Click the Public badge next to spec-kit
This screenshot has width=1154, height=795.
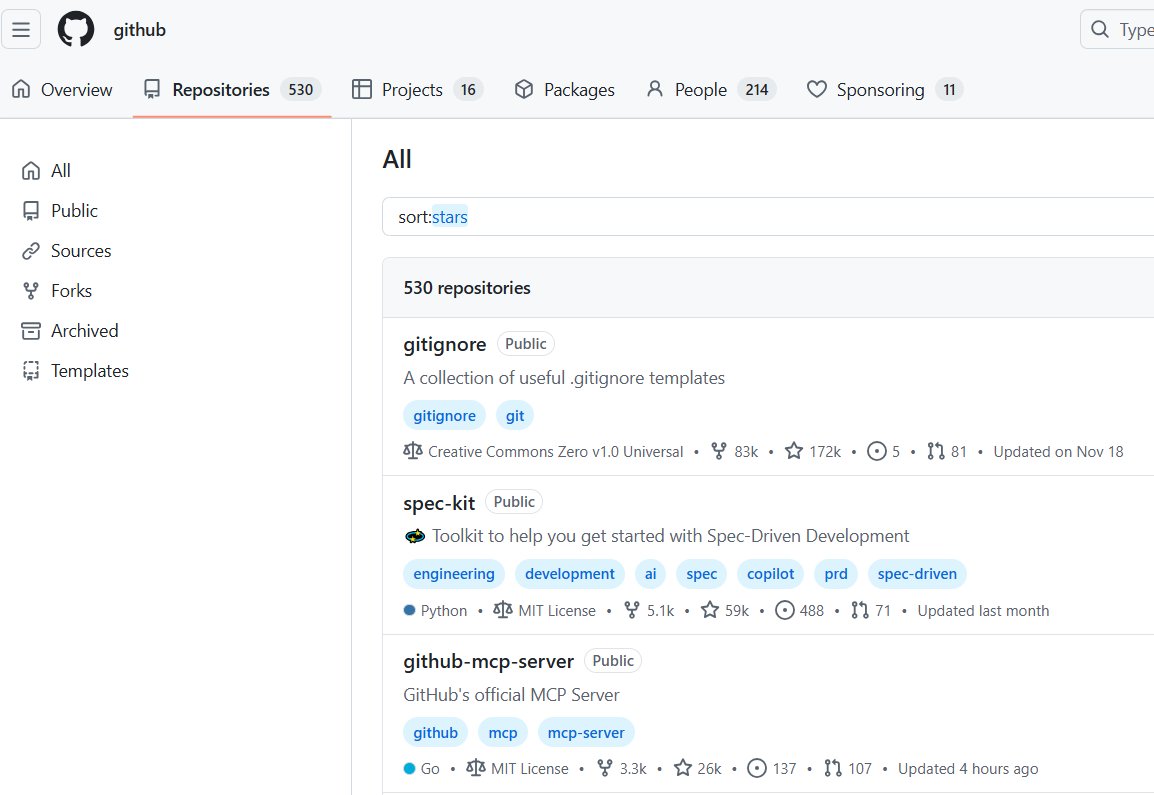(514, 502)
